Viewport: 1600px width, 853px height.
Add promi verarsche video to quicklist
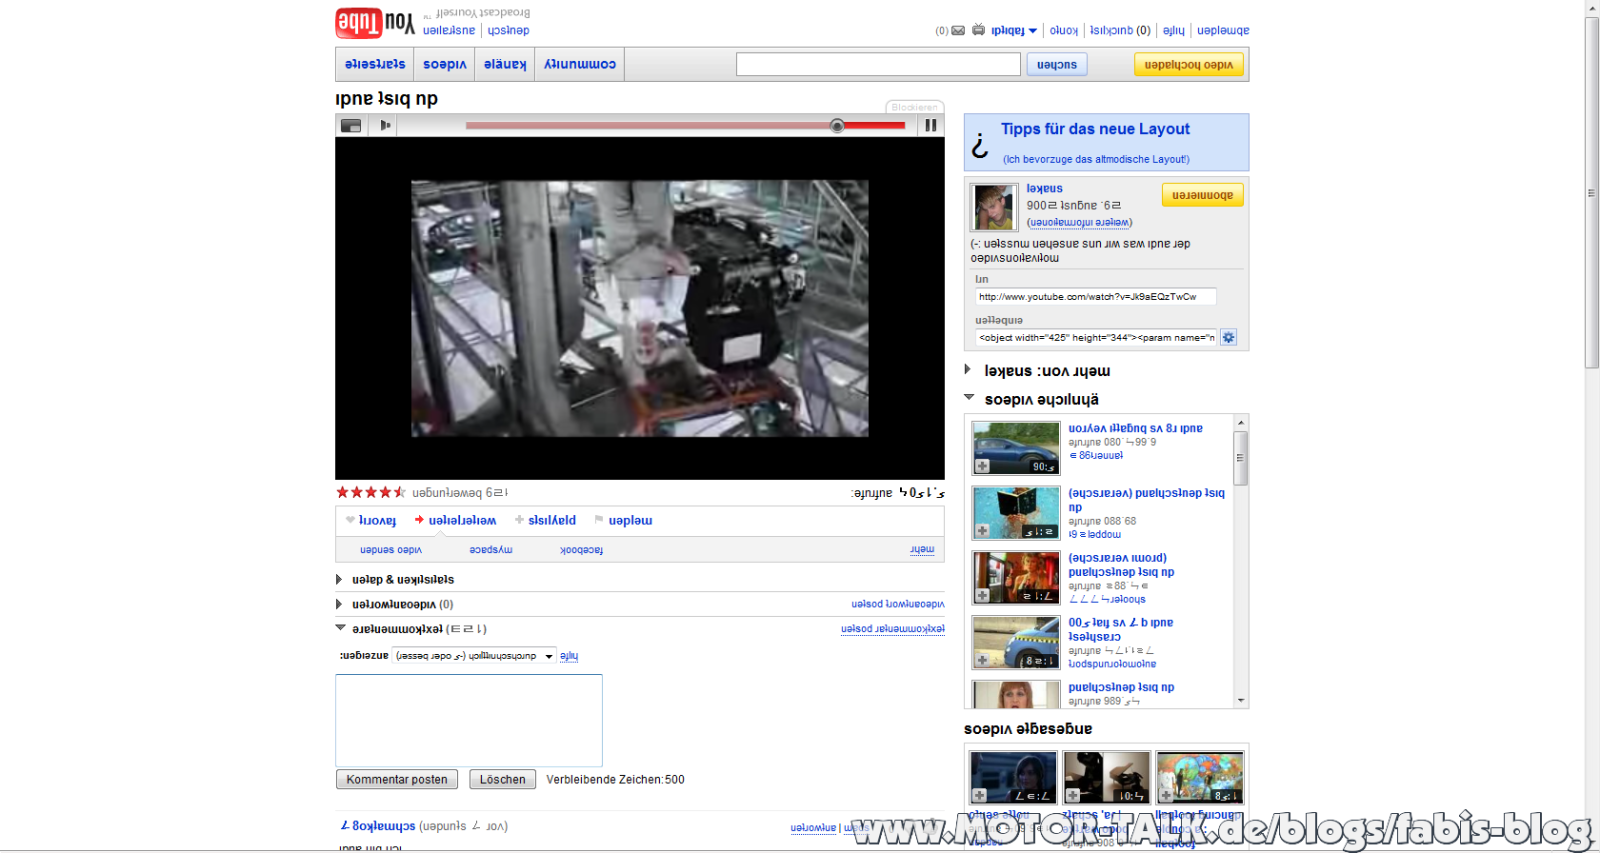(983, 596)
